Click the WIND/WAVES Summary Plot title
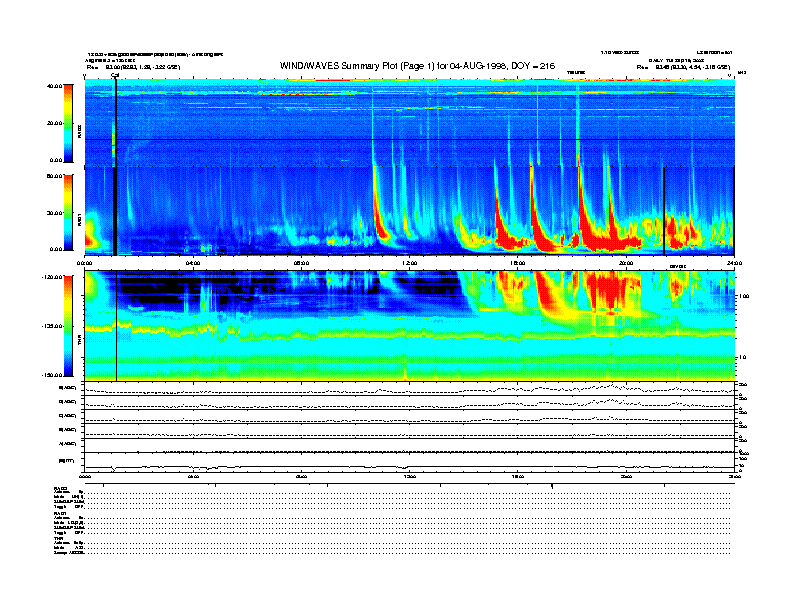 point(417,66)
